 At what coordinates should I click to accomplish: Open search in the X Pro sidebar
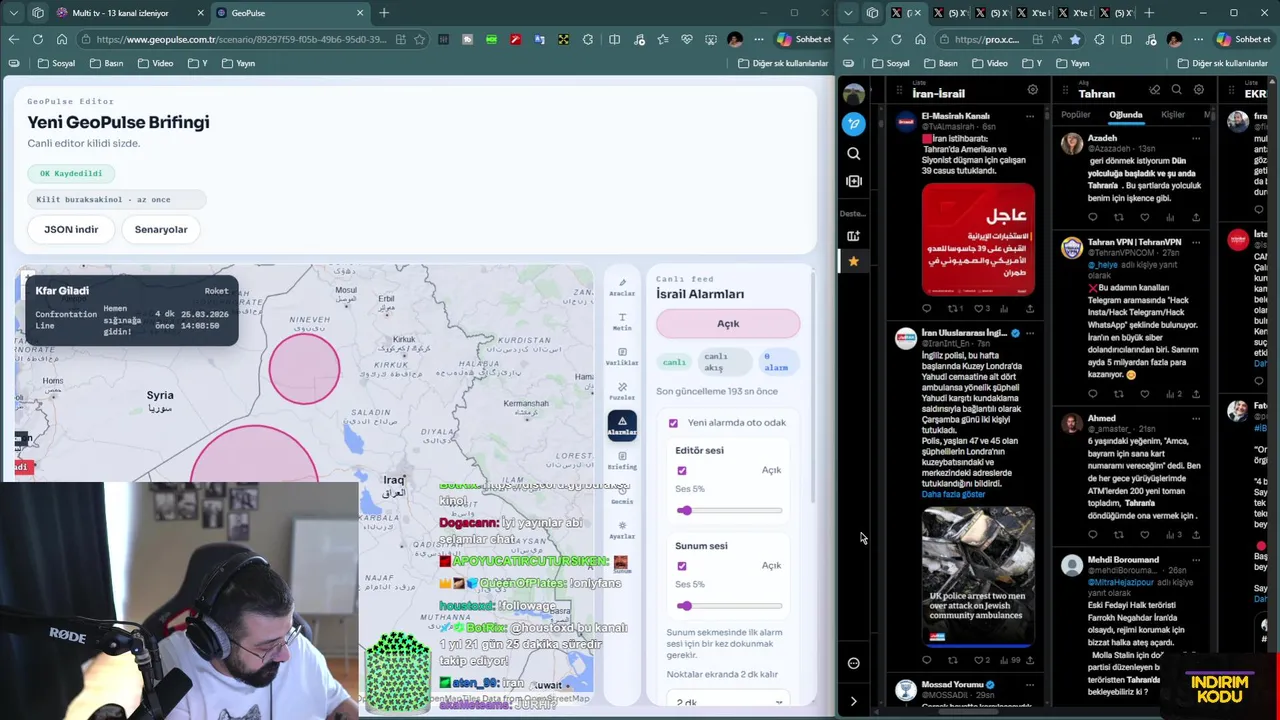[x=853, y=153]
